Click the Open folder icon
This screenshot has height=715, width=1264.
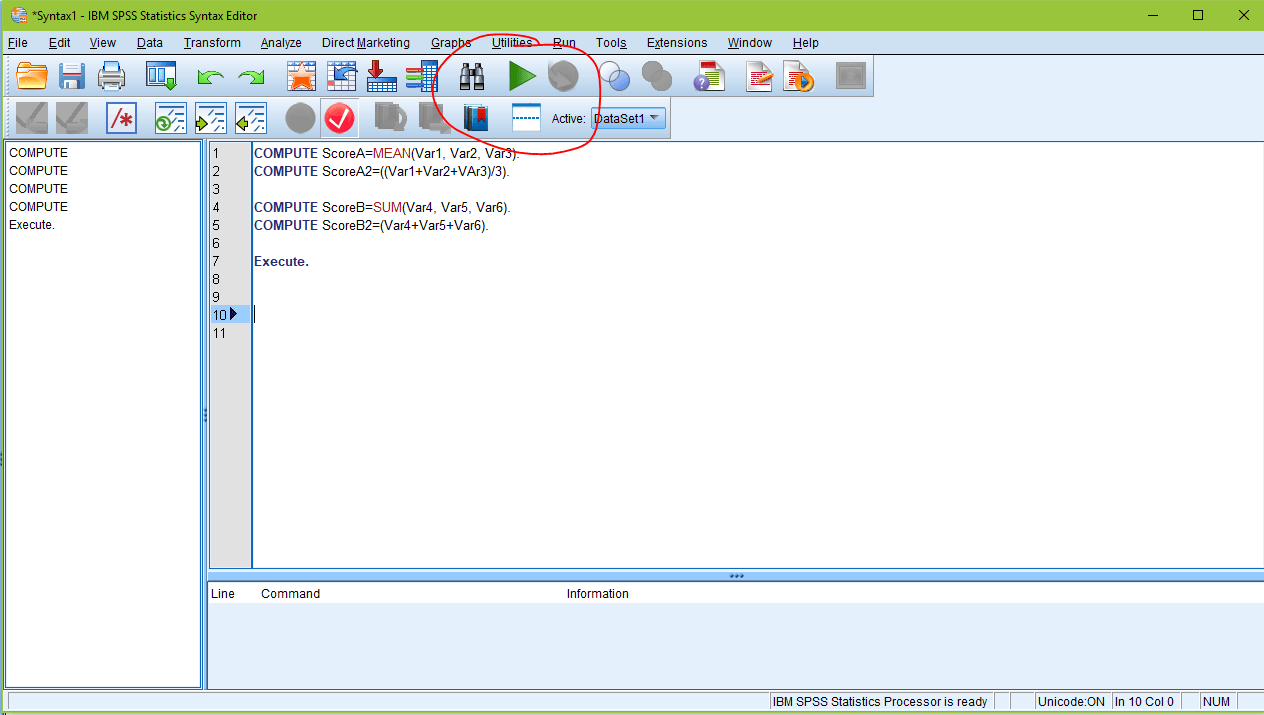click(x=32, y=76)
